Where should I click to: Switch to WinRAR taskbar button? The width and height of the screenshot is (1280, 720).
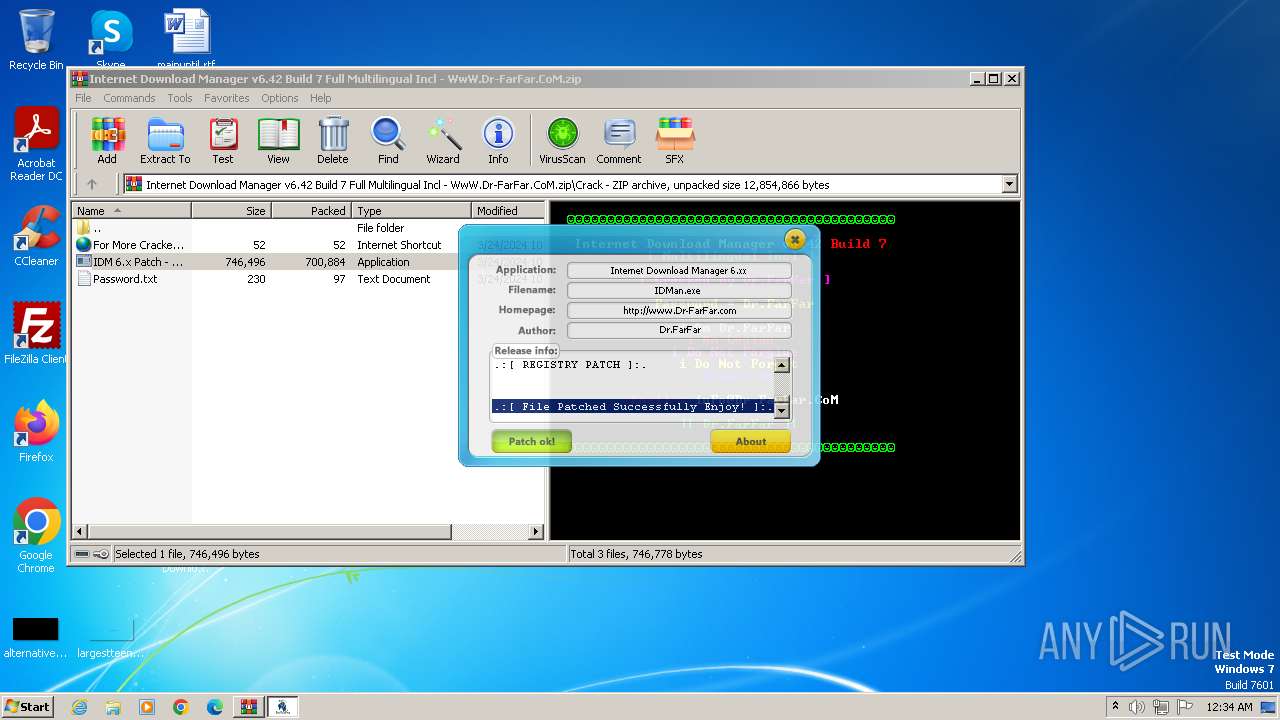pyautogui.click(x=249, y=707)
